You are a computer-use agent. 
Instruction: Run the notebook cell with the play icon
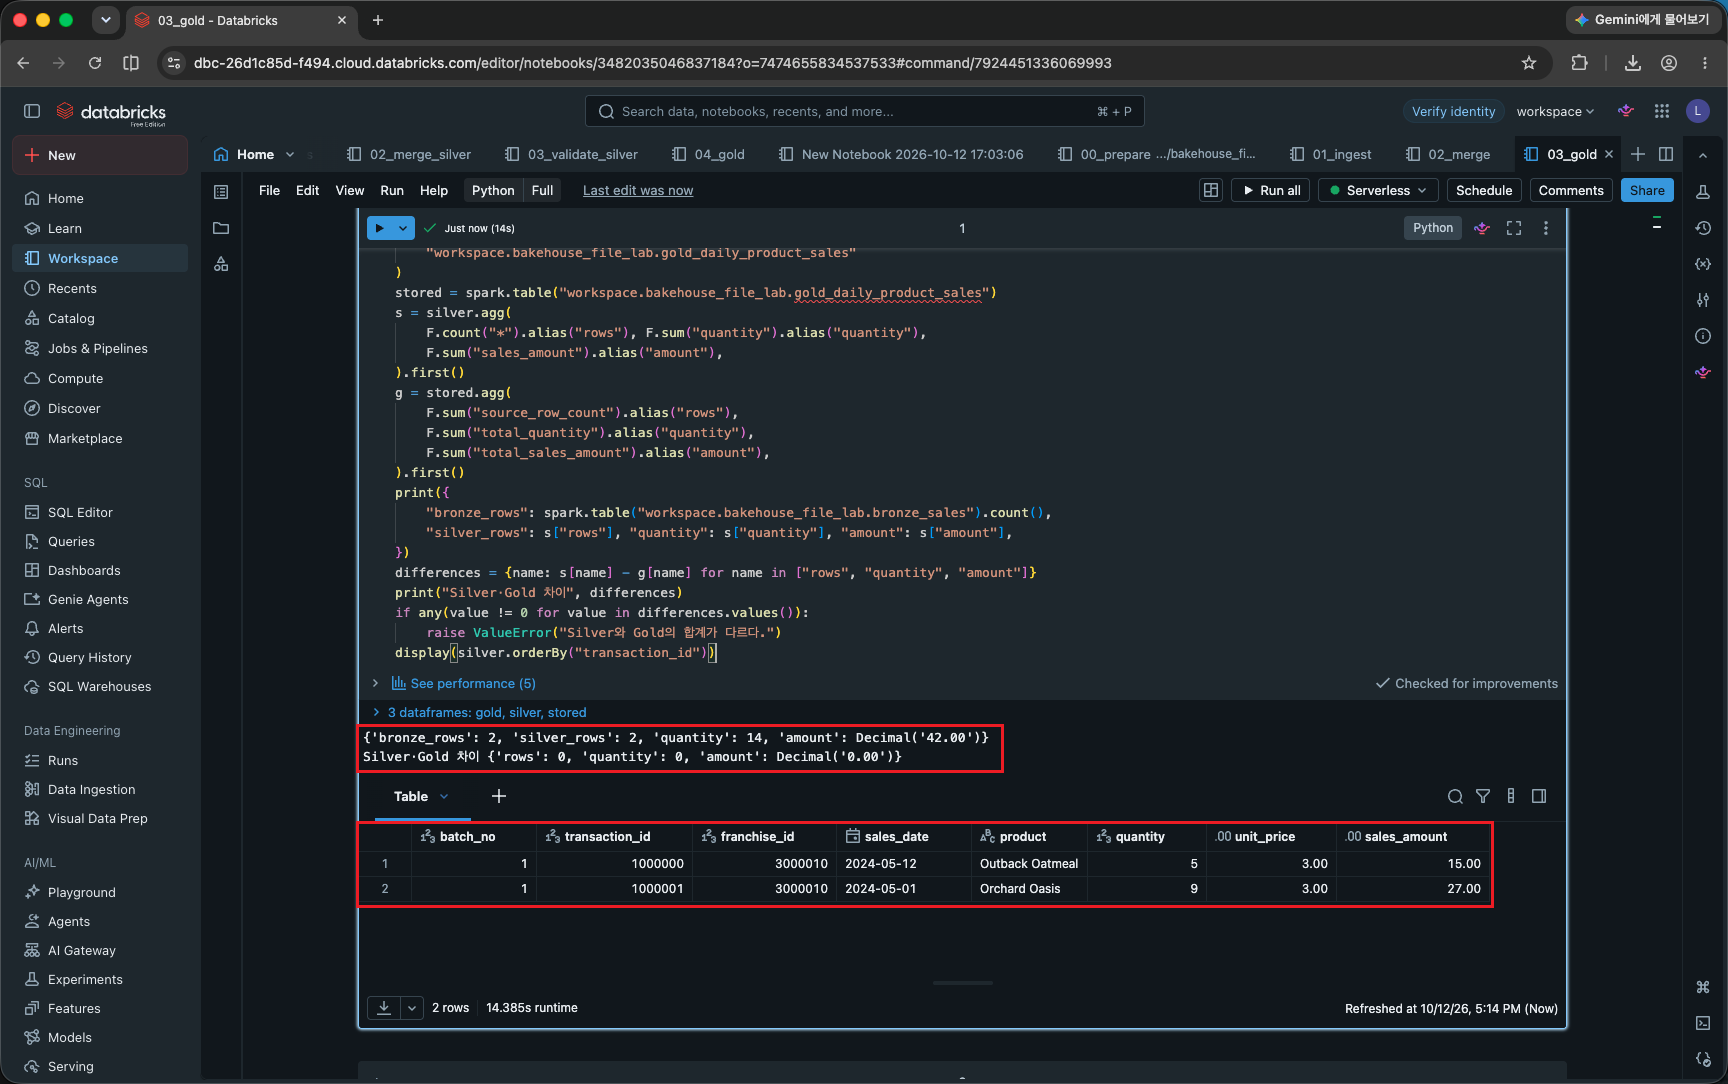[380, 228]
